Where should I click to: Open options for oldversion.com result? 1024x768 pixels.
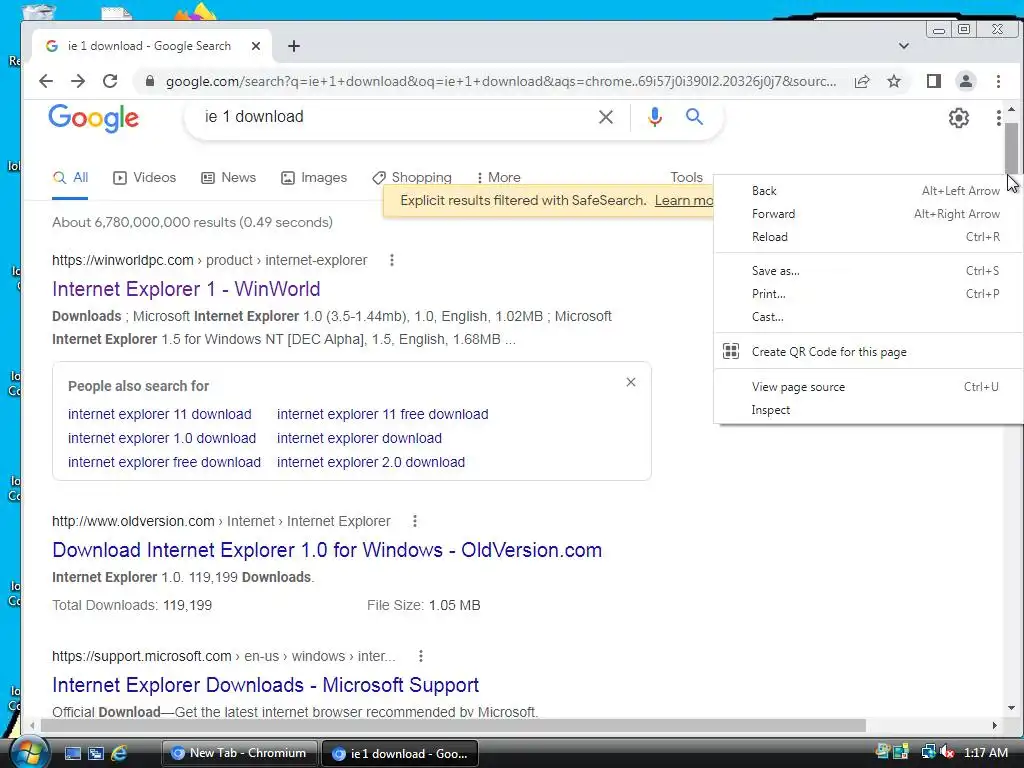tap(415, 521)
